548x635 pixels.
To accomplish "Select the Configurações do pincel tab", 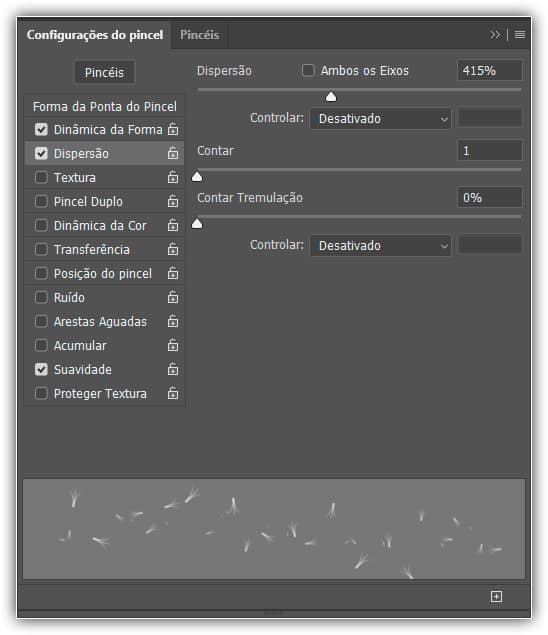I will (x=95, y=35).
